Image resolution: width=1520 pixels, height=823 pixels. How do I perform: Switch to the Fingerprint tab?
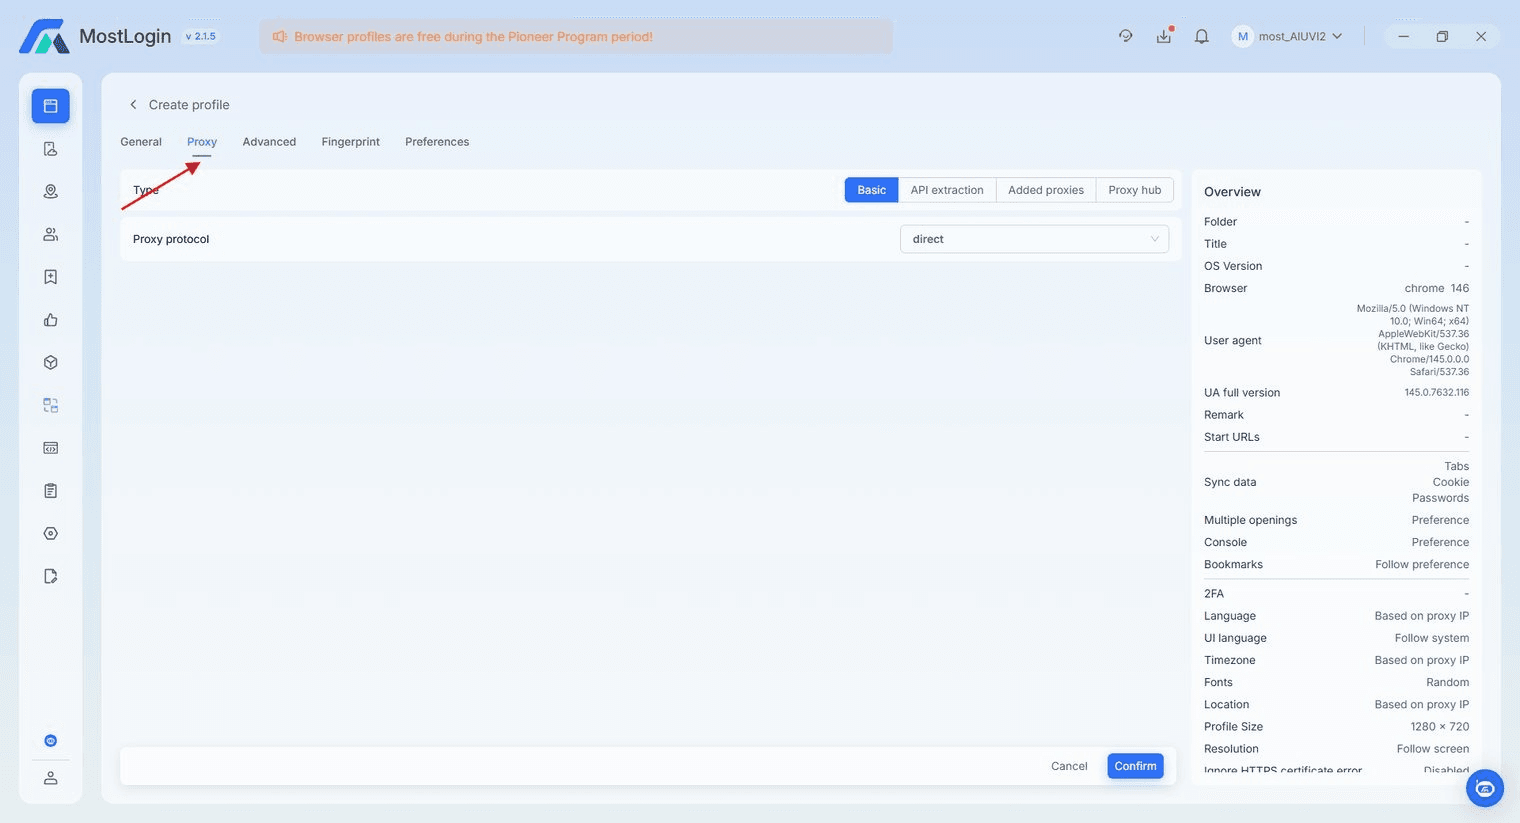[351, 142]
